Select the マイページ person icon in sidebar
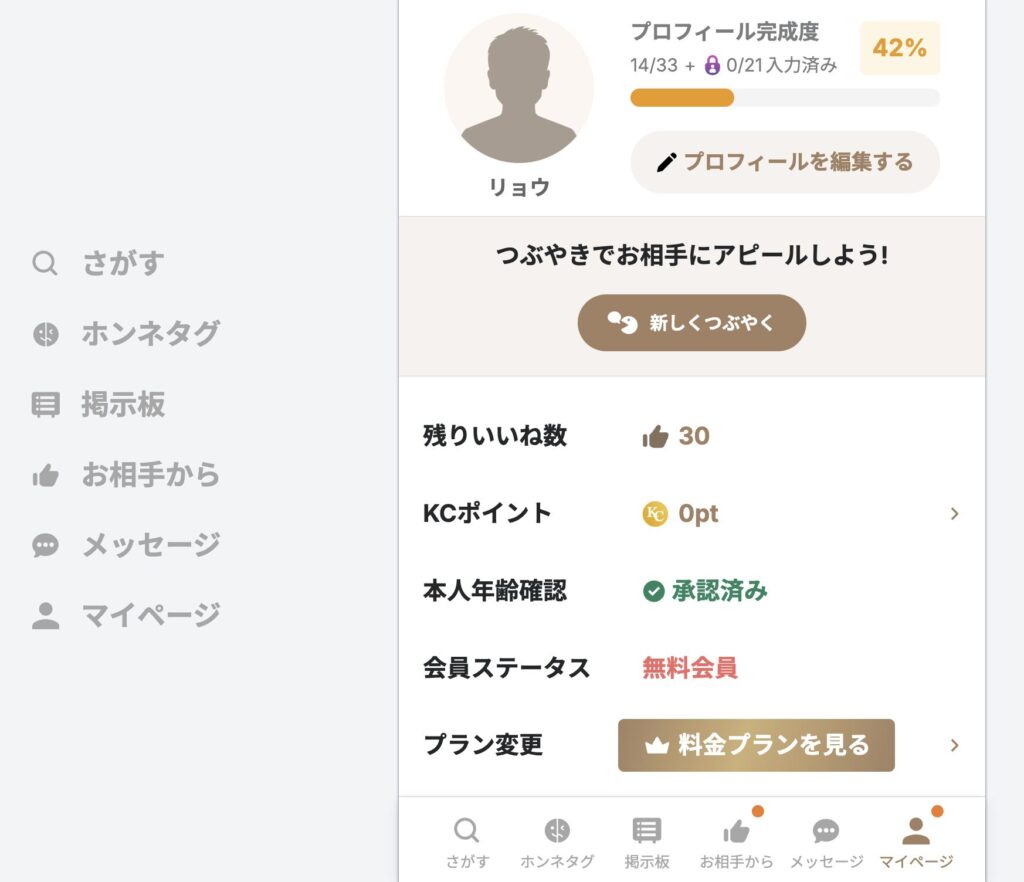 44,614
